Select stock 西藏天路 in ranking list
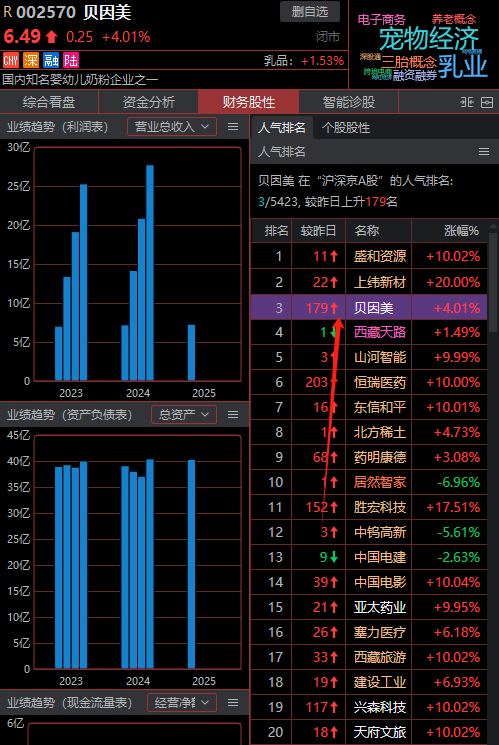The image size is (499, 745). pos(380,332)
